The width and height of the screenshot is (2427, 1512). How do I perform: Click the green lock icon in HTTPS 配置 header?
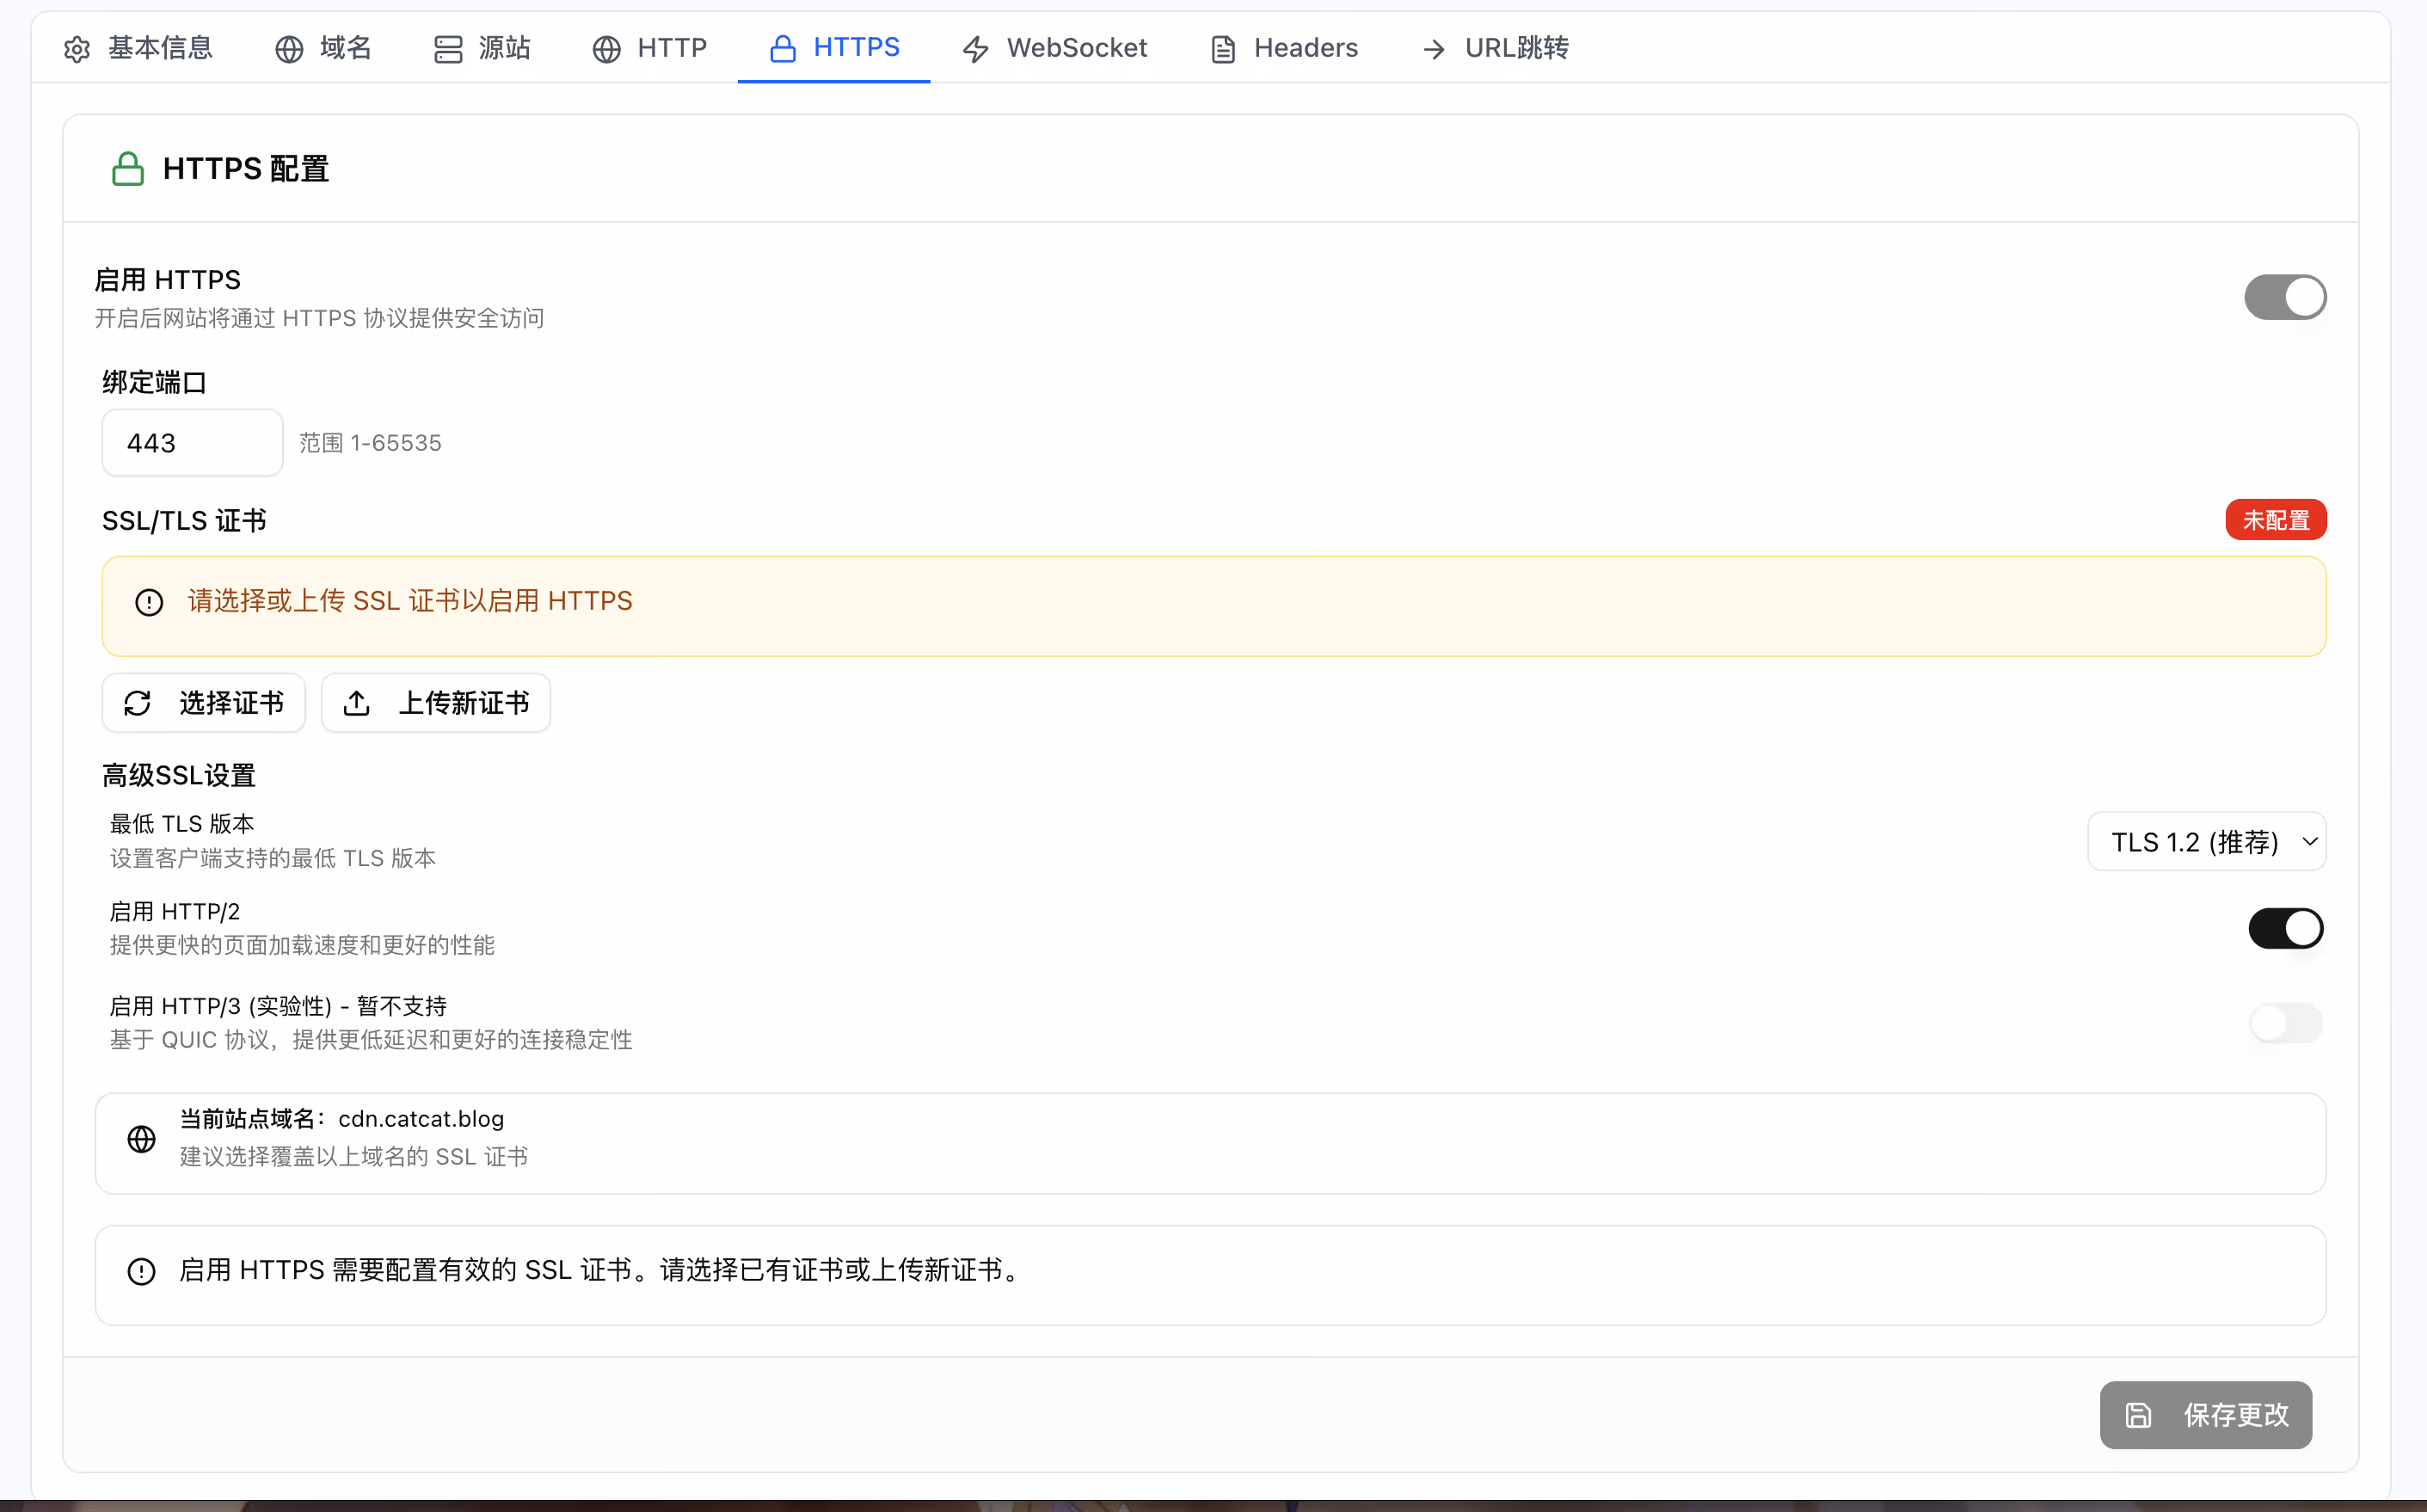point(128,169)
